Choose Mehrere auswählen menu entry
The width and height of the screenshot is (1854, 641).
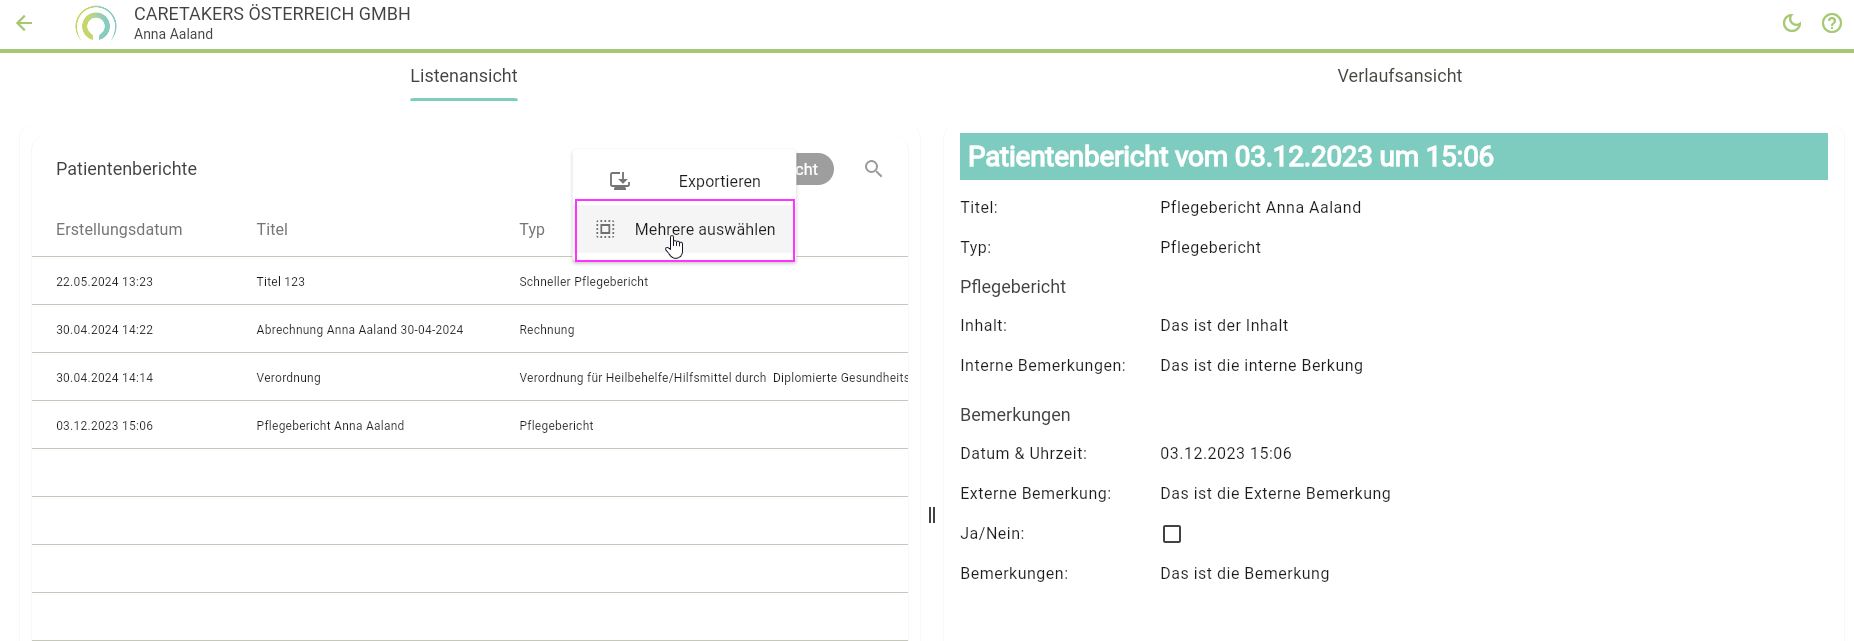click(x=704, y=229)
